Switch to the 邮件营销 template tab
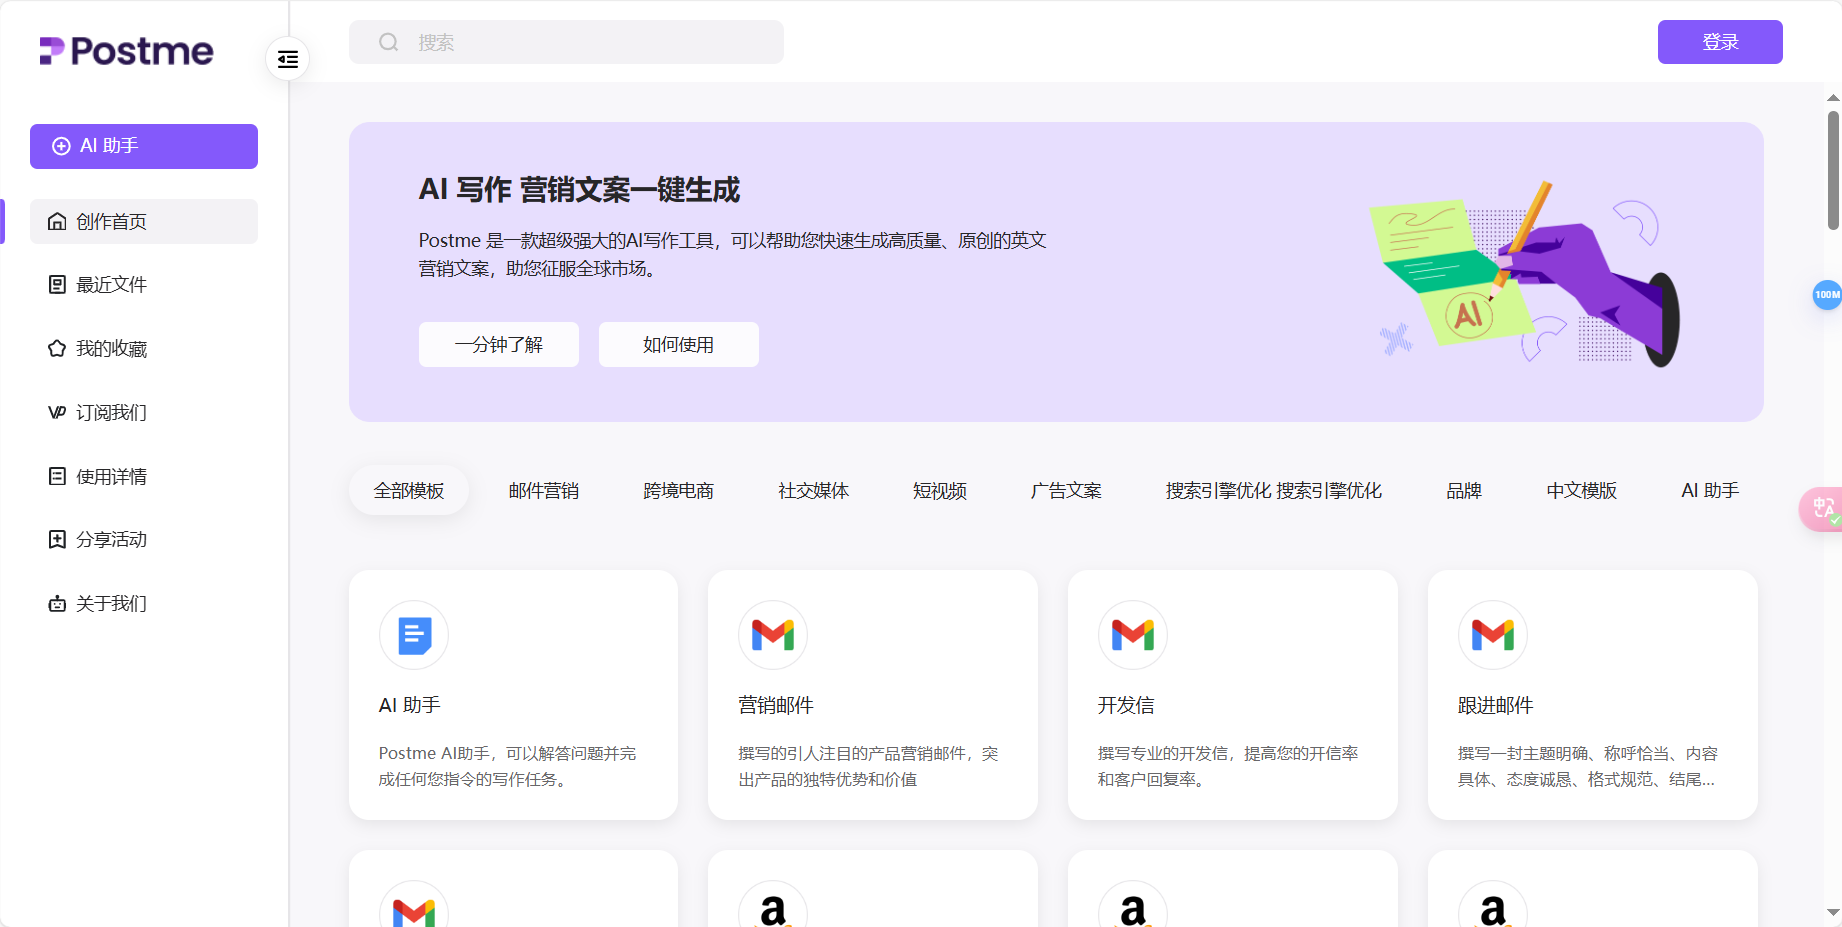The image size is (1842, 927). [x=544, y=490]
